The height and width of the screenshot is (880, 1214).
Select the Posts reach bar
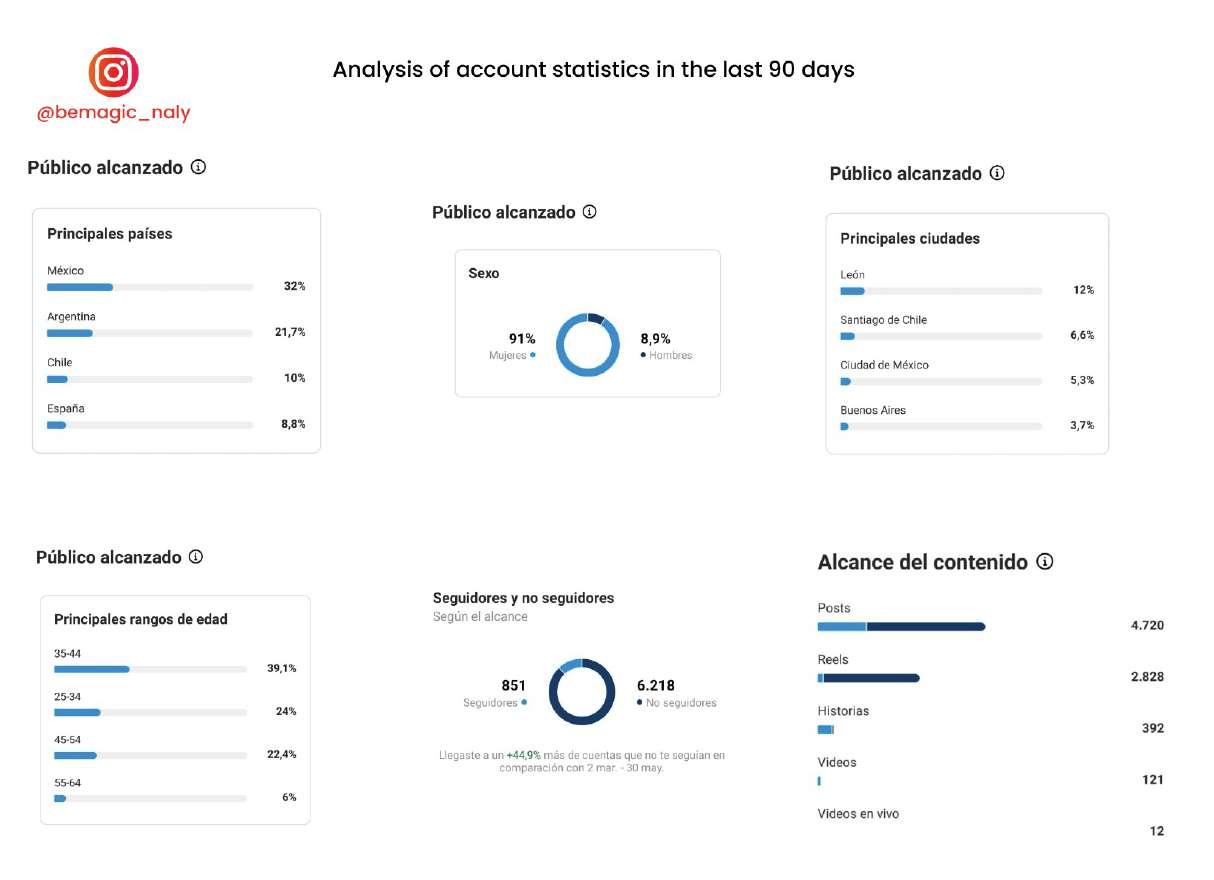(901, 627)
